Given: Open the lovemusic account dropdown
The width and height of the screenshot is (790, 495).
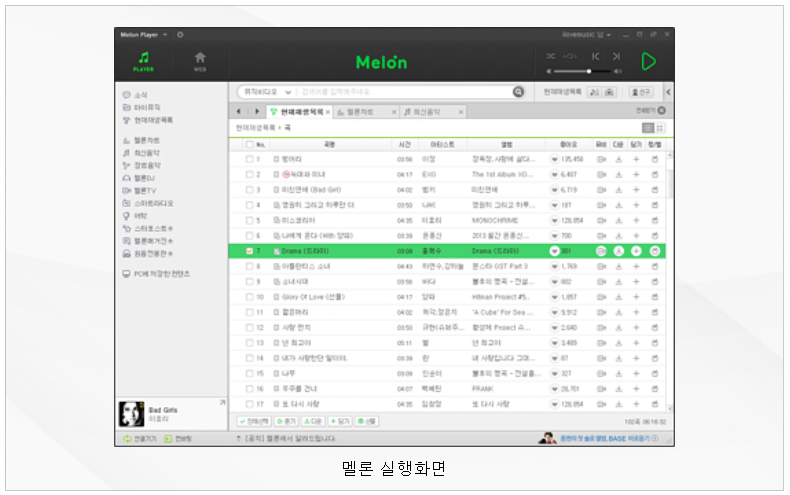Looking at the screenshot, I should pyautogui.click(x=586, y=35).
